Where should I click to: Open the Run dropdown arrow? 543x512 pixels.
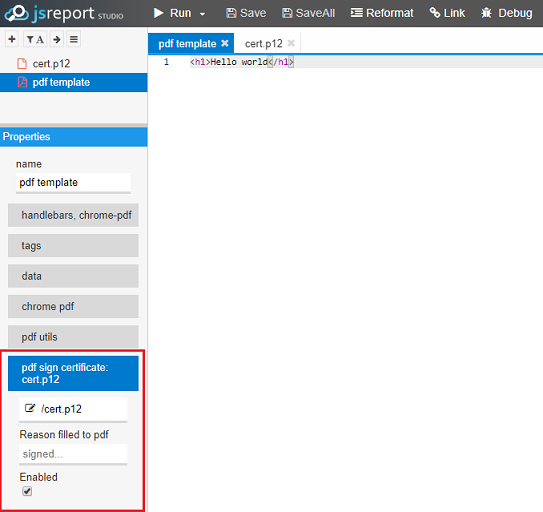(x=203, y=14)
